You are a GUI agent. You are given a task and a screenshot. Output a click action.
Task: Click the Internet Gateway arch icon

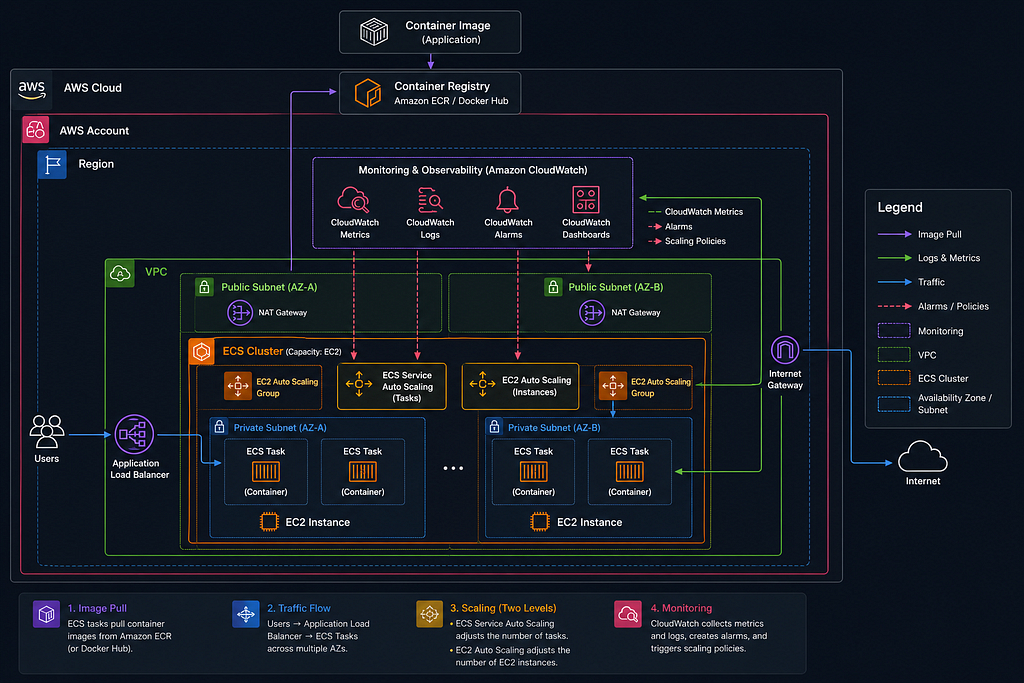point(785,351)
